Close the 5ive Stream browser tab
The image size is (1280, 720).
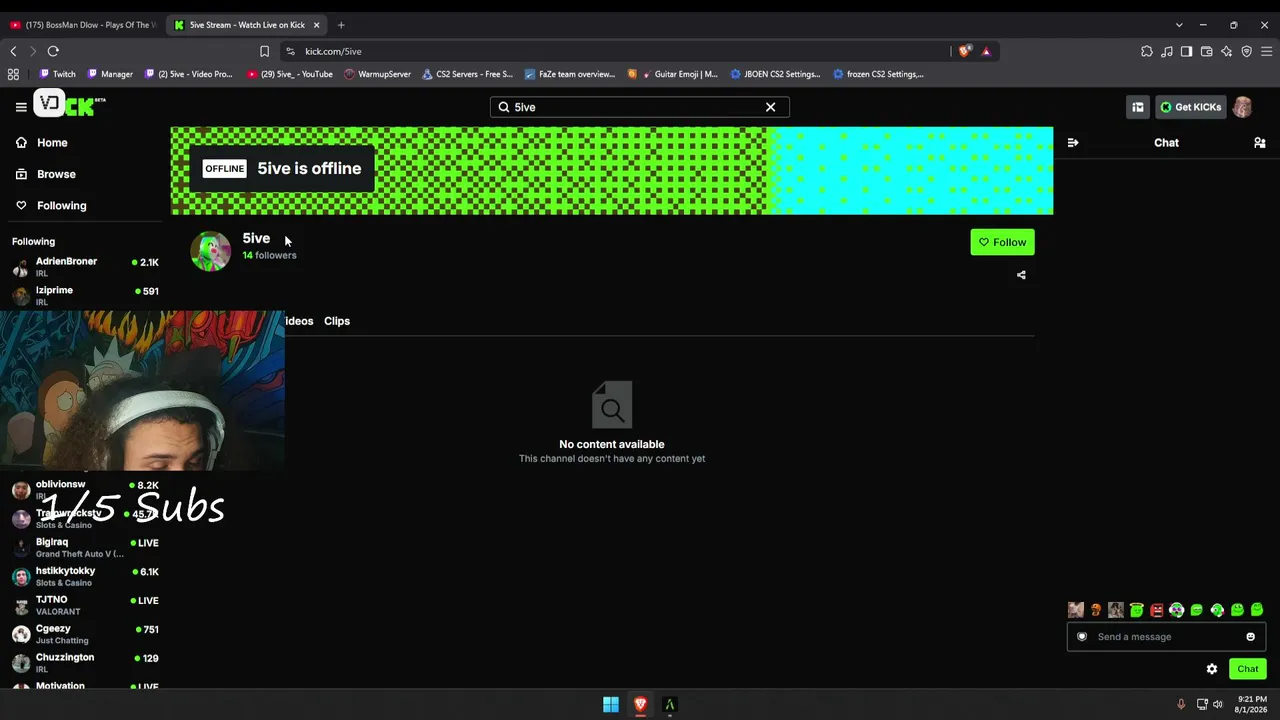pyautogui.click(x=317, y=25)
